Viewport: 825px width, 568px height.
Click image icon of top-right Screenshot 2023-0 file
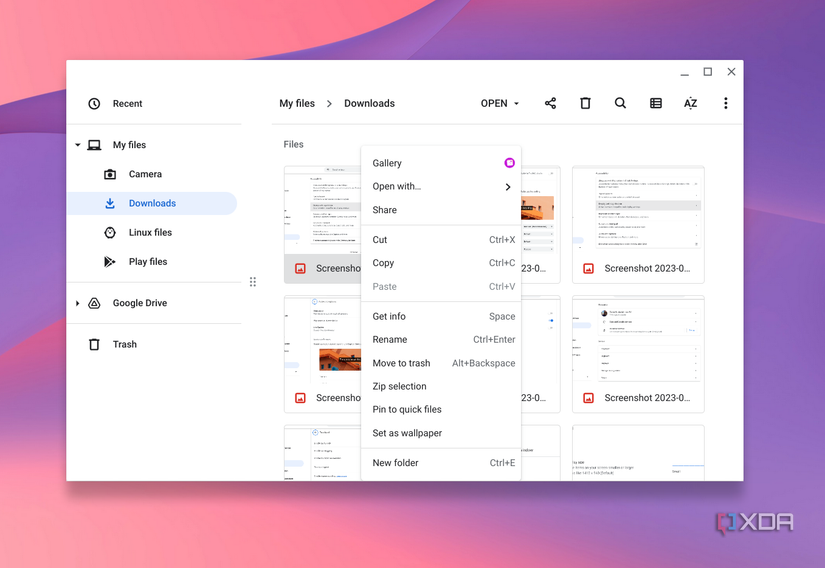pyautogui.click(x=589, y=269)
